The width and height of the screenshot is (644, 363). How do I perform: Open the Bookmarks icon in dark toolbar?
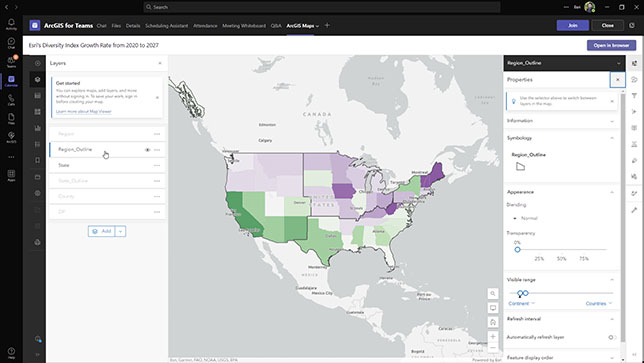point(37,160)
